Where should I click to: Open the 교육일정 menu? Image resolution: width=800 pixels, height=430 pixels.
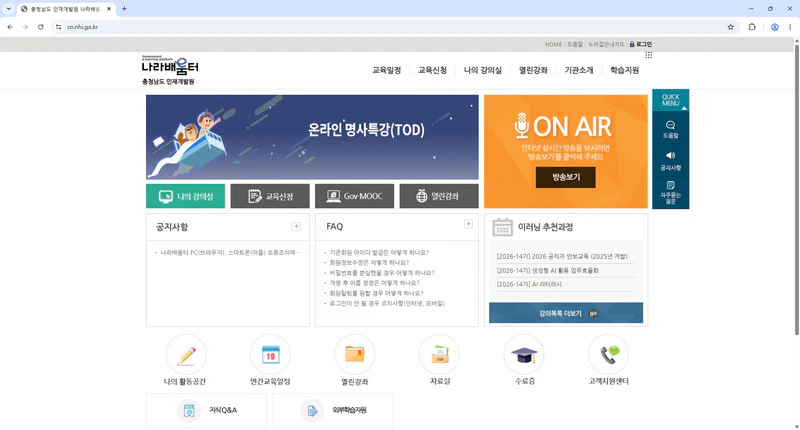386,70
